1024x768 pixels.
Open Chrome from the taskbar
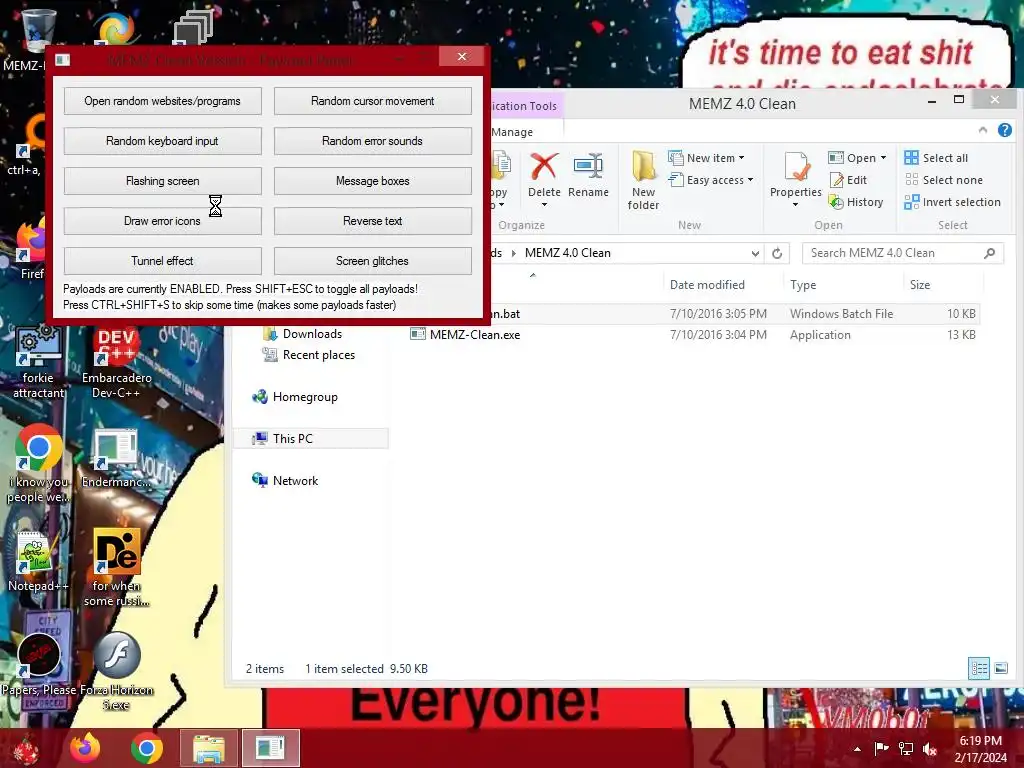pyautogui.click(x=147, y=748)
